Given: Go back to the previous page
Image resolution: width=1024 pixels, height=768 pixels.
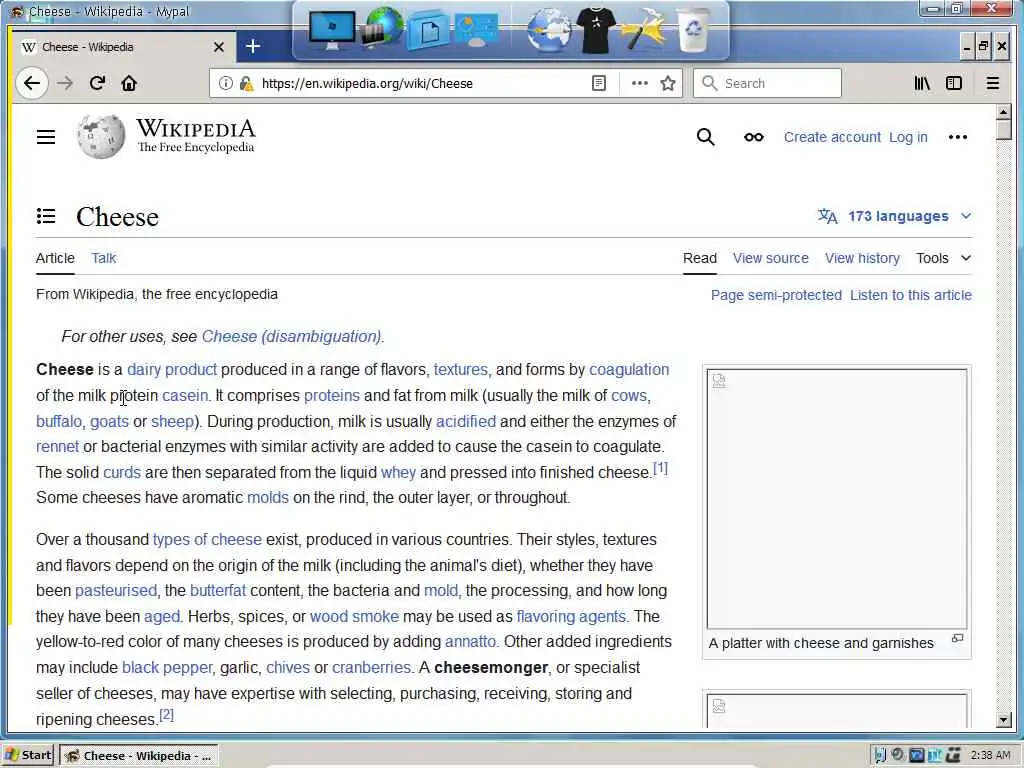Looking at the screenshot, I should (31, 83).
